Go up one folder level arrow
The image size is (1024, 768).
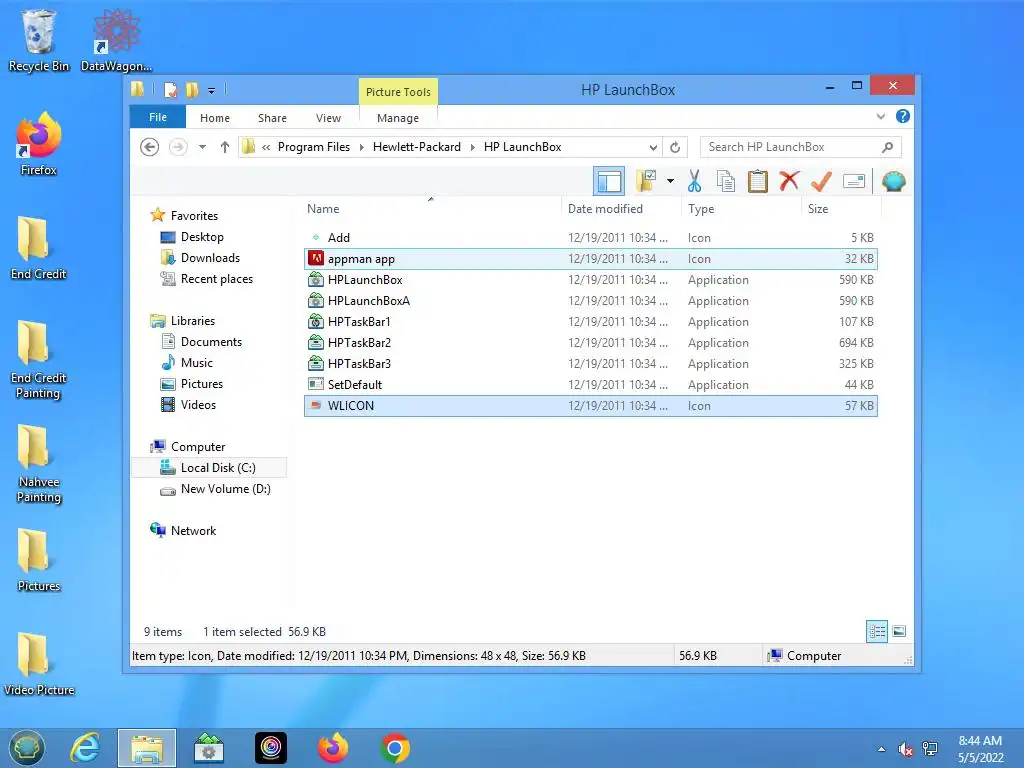point(225,147)
